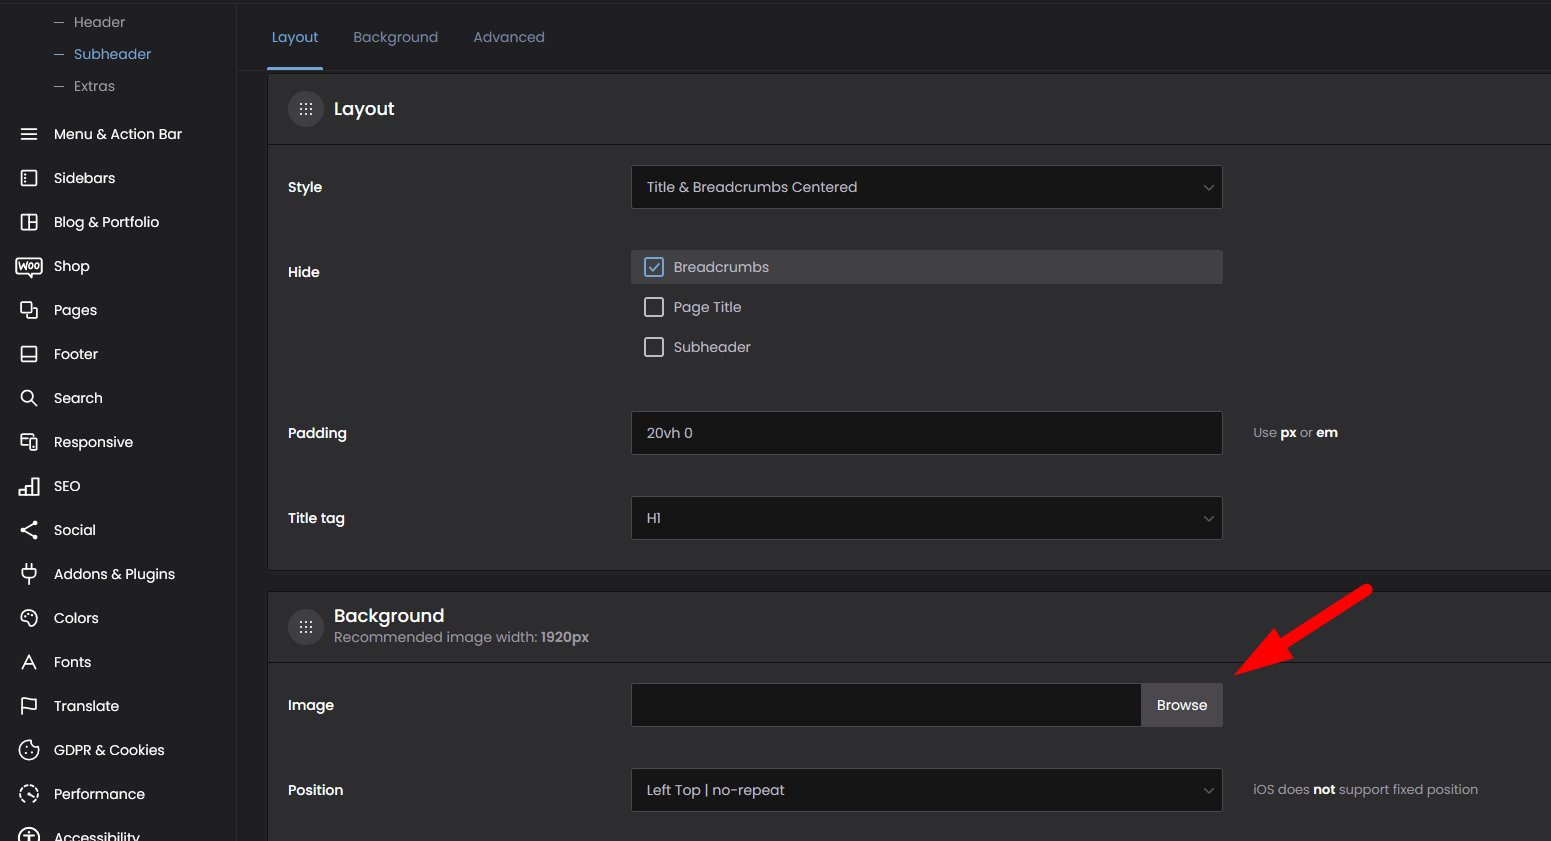Check the Subheader hide checkbox
This screenshot has height=841, width=1551.
tap(654, 347)
